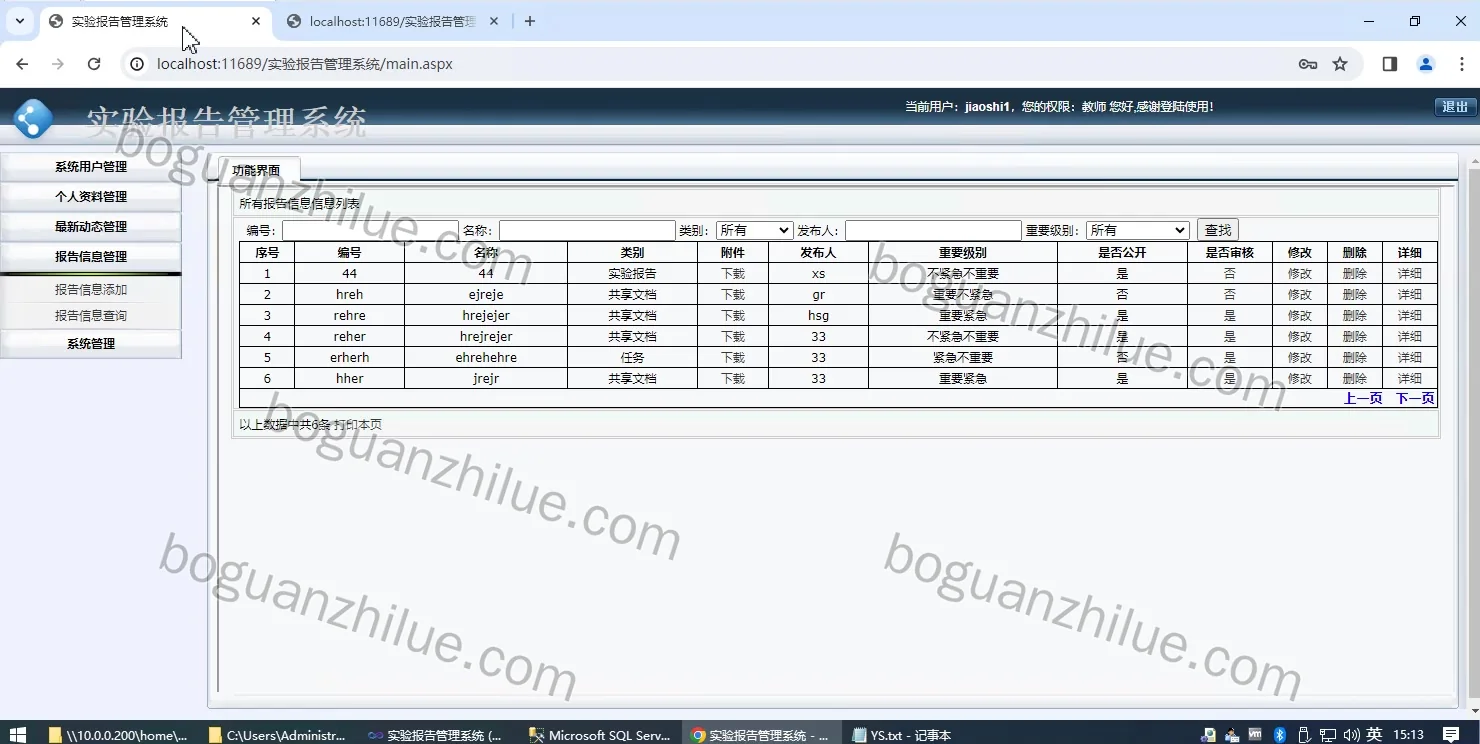Reload the page with refresh icon
This screenshot has width=1480, height=744.
tap(94, 64)
